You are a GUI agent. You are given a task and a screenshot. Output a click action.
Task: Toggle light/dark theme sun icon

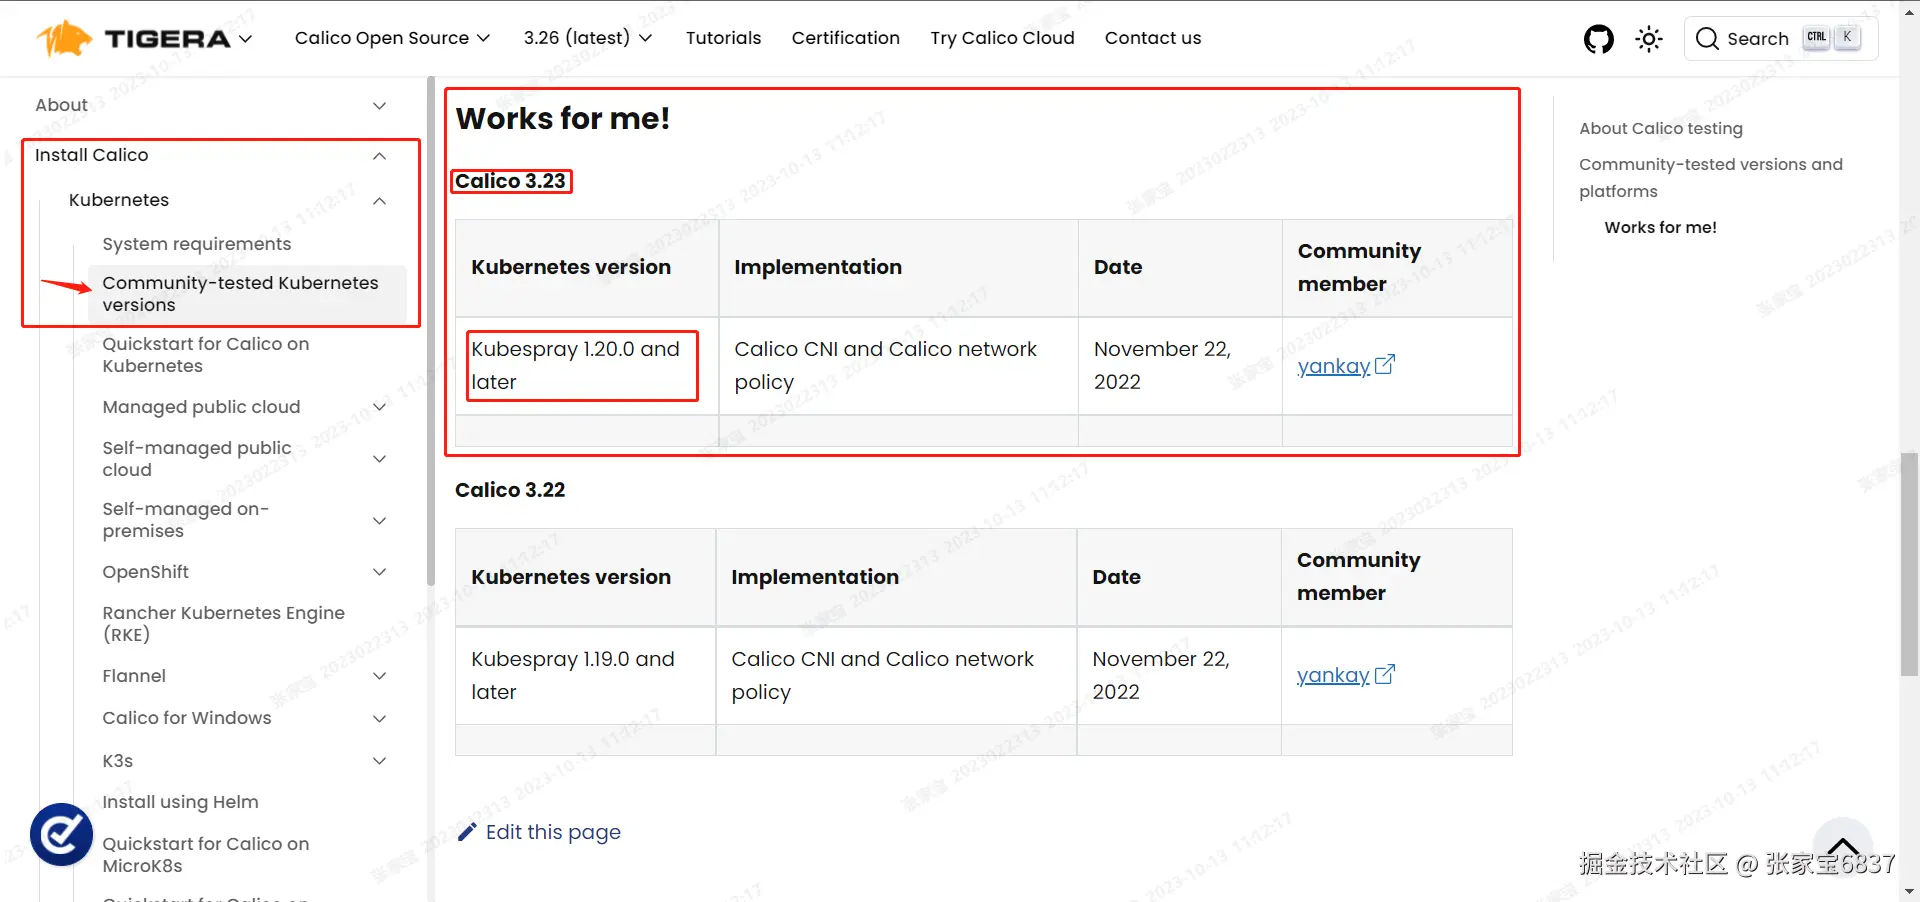[1649, 39]
